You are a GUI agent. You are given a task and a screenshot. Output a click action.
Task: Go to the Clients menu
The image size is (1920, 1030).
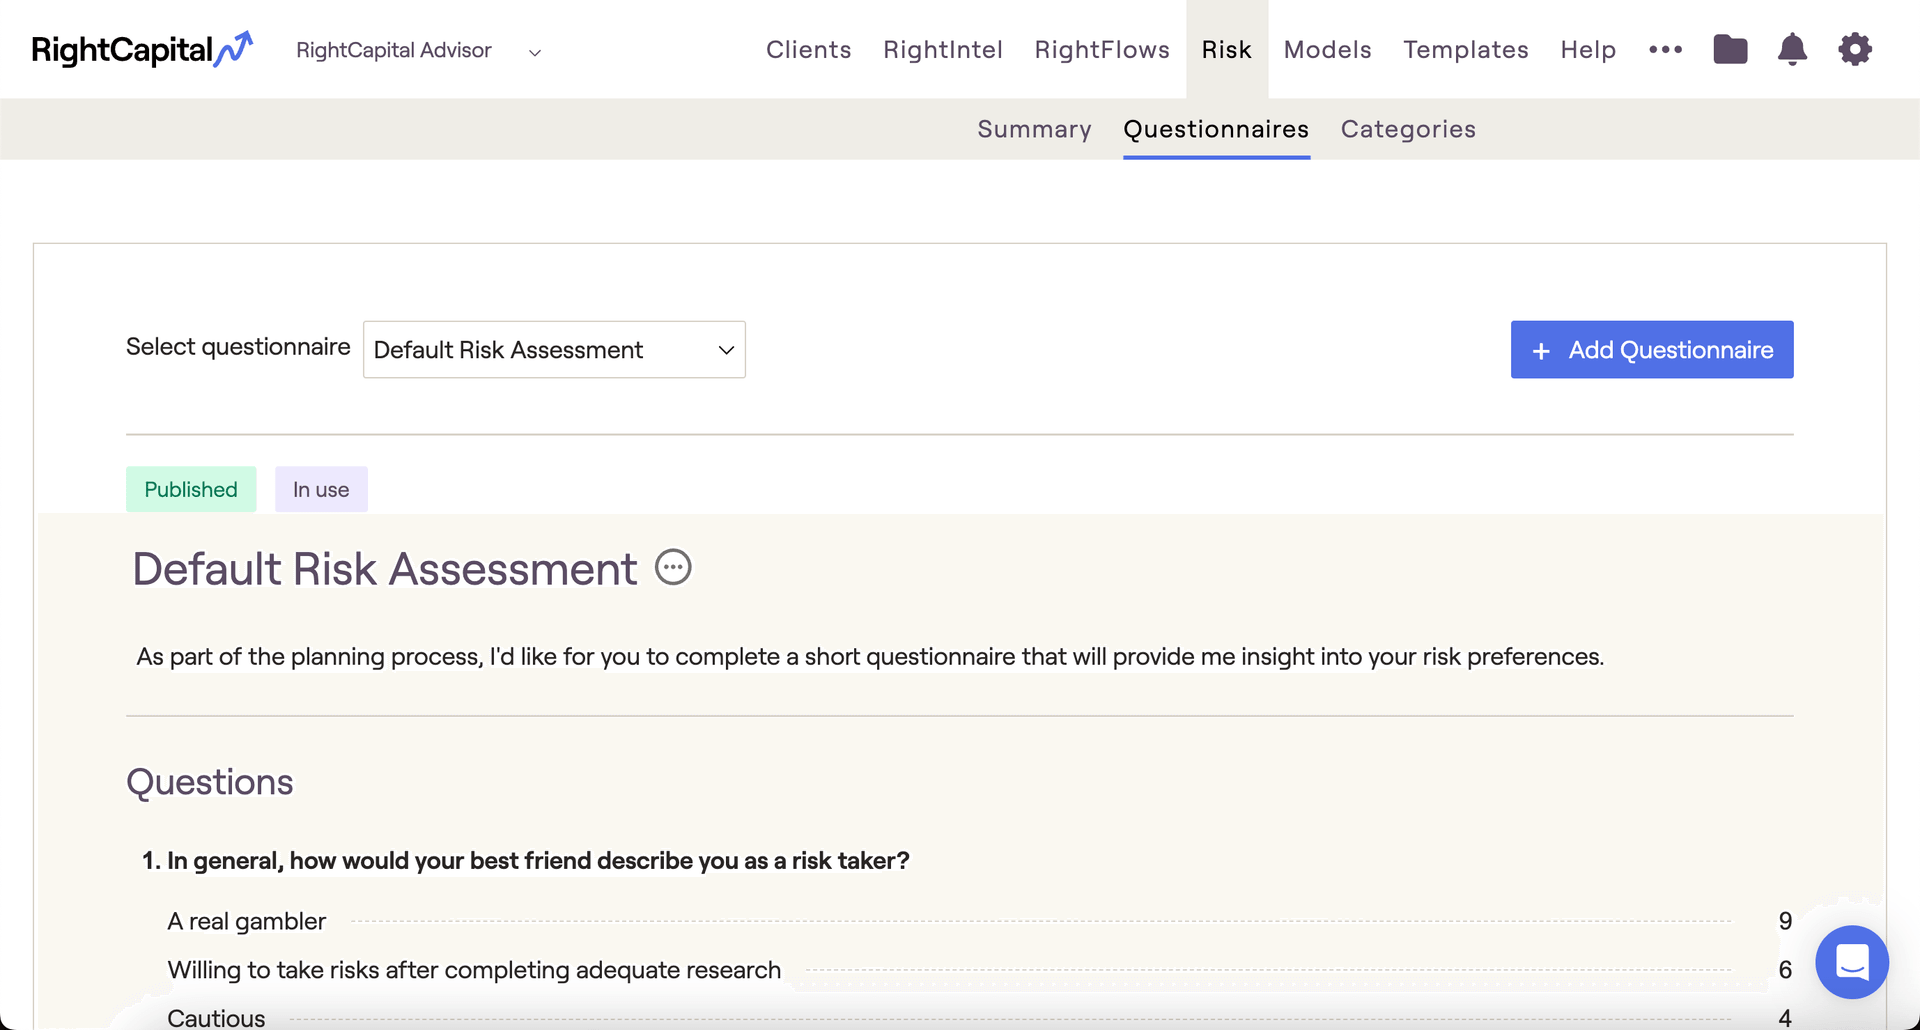808,49
